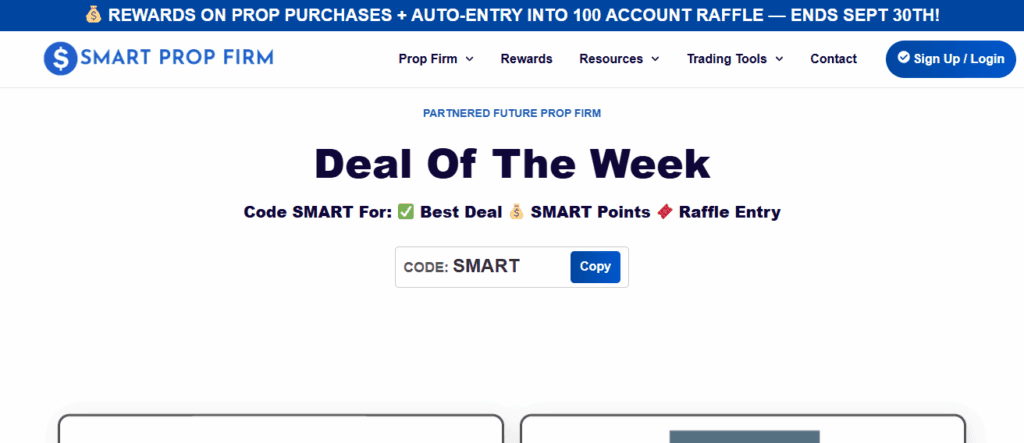Expand the Prop Firm dropdown menu
The height and width of the screenshot is (443, 1024).
(436, 59)
